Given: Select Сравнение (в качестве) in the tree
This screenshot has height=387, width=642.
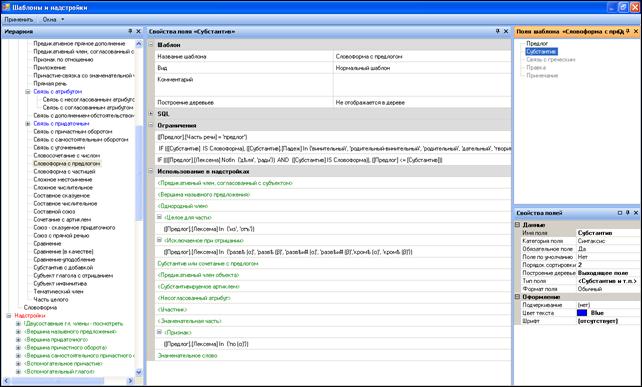Looking at the screenshot, I should coord(63,251).
